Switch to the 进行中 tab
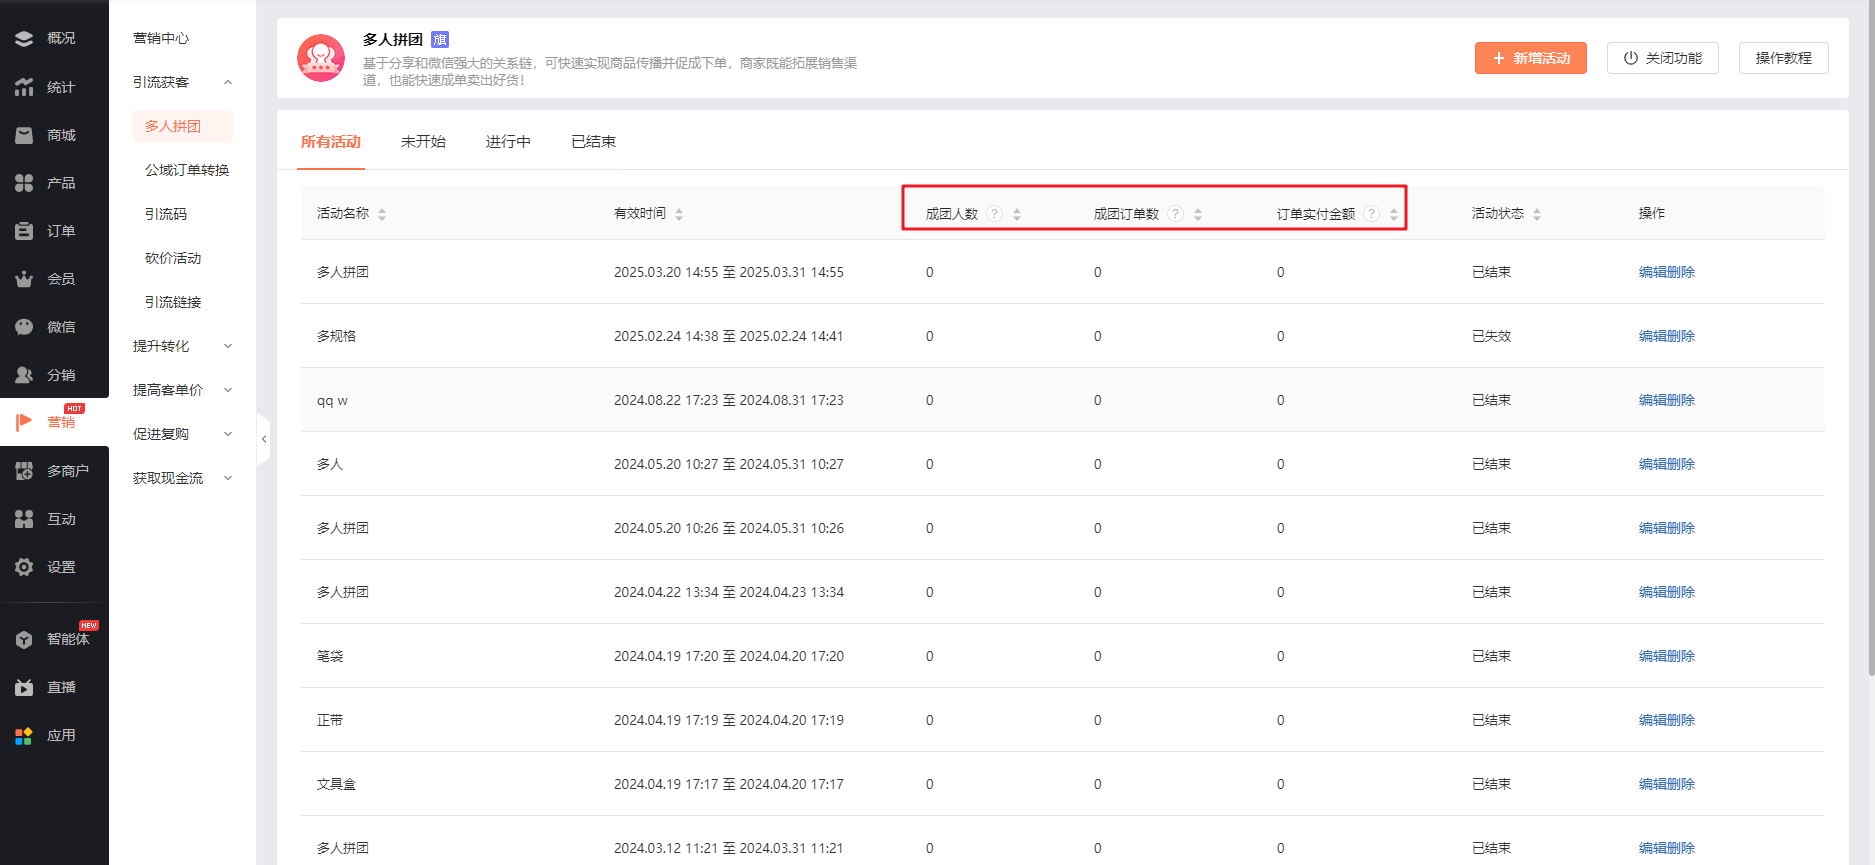This screenshot has height=865, width=1875. click(508, 142)
